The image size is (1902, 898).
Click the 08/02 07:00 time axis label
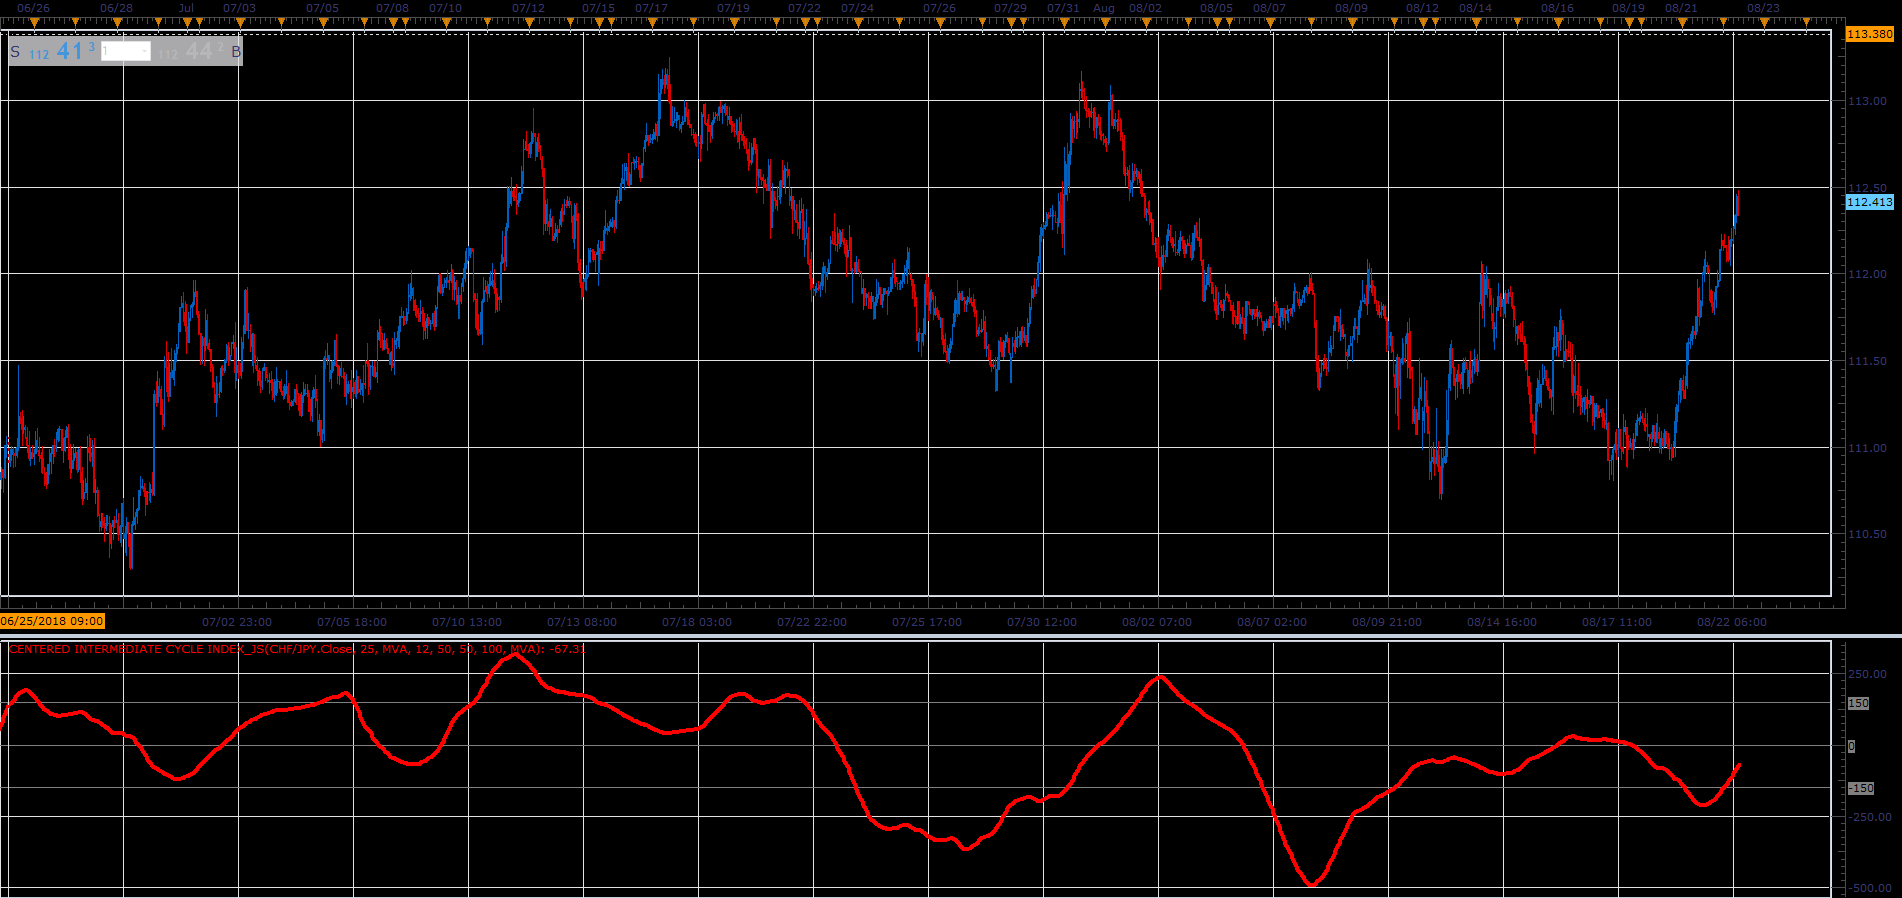pyautogui.click(x=1157, y=622)
